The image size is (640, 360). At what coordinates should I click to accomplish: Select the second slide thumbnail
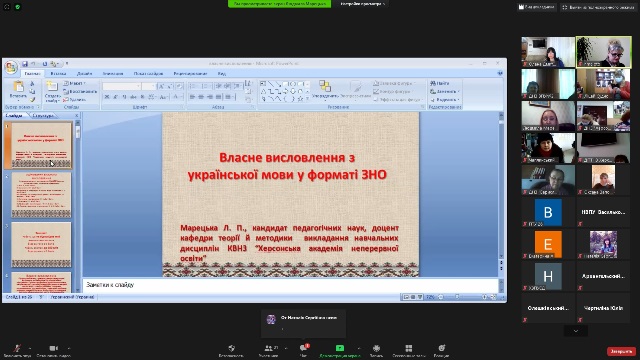coord(41,195)
